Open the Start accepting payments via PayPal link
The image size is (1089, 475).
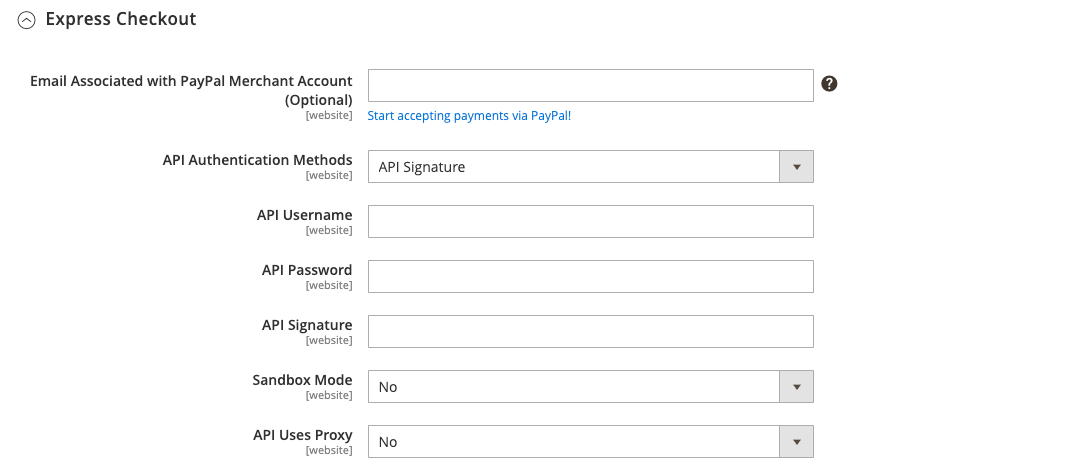tap(469, 116)
